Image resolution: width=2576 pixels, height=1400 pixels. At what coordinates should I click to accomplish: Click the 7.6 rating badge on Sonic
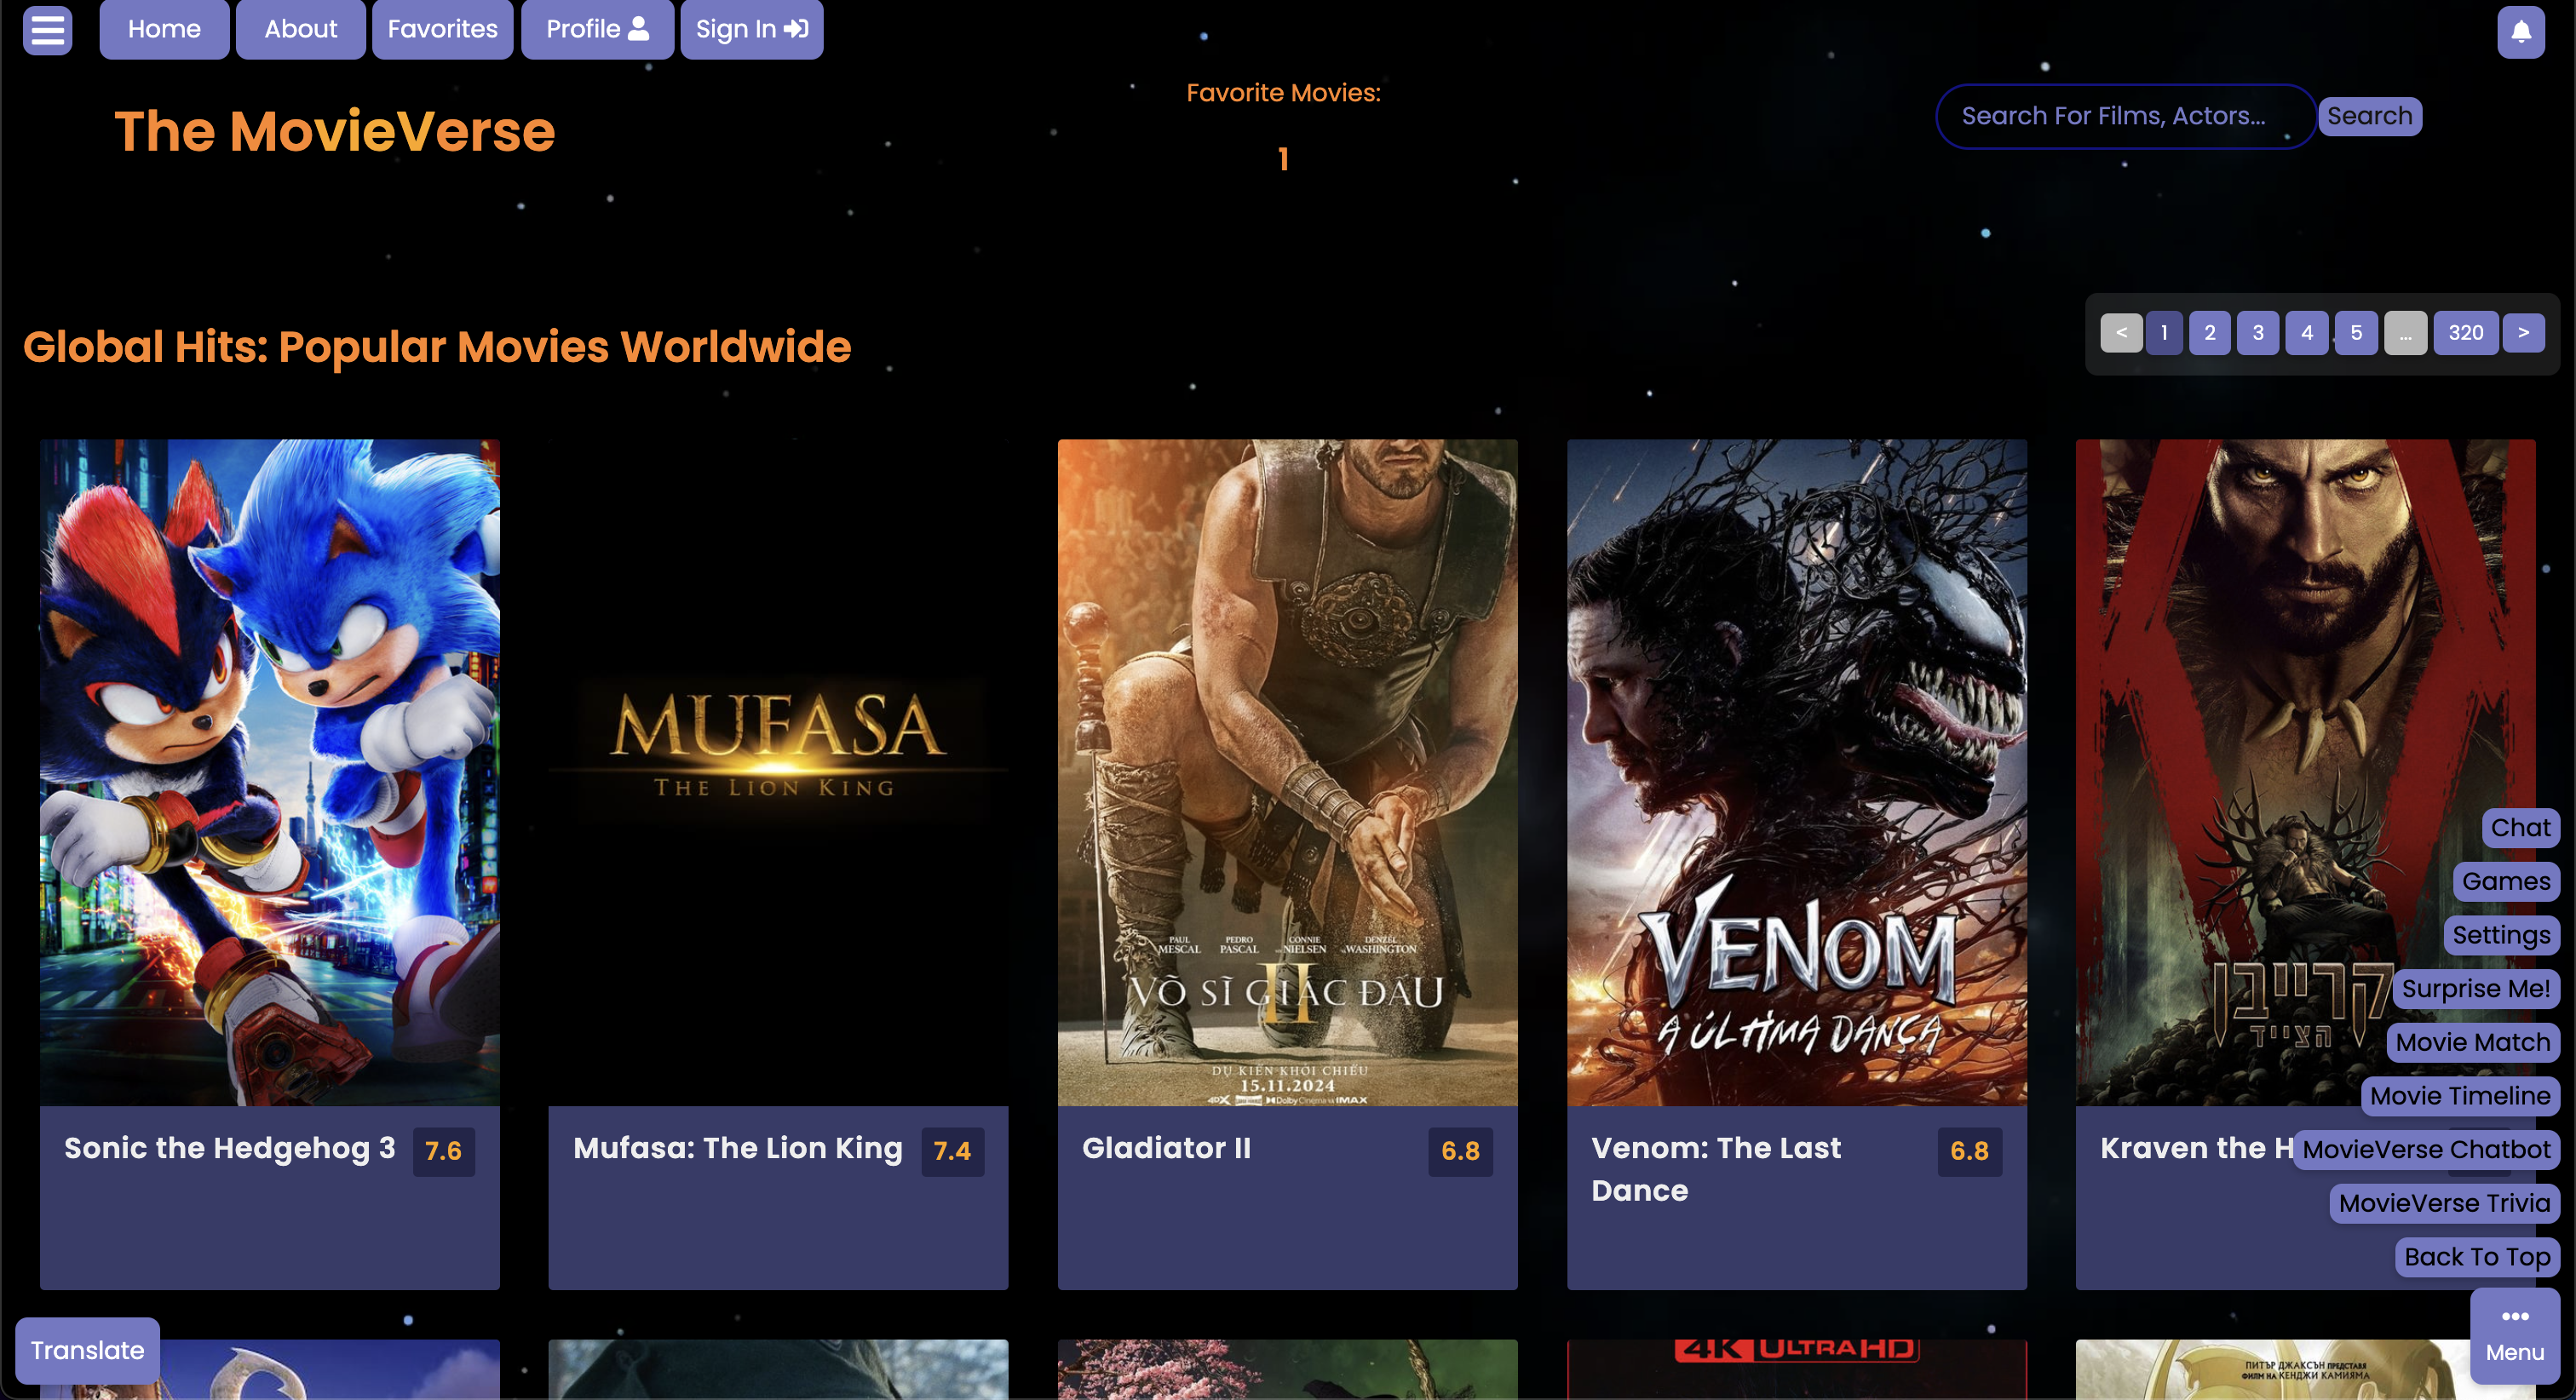point(443,1151)
